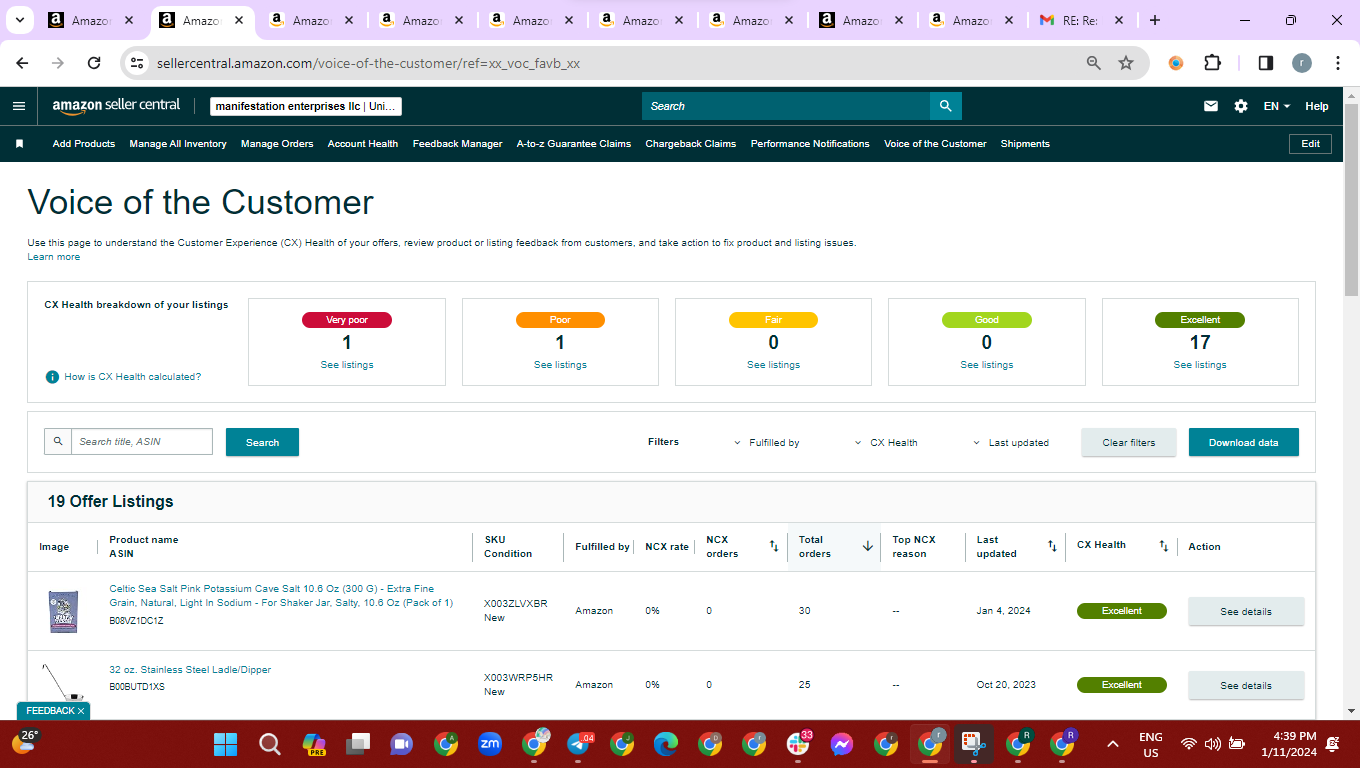Open the Celtic Sea Salt product thumbnail
The image size is (1360, 768).
[63, 611]
